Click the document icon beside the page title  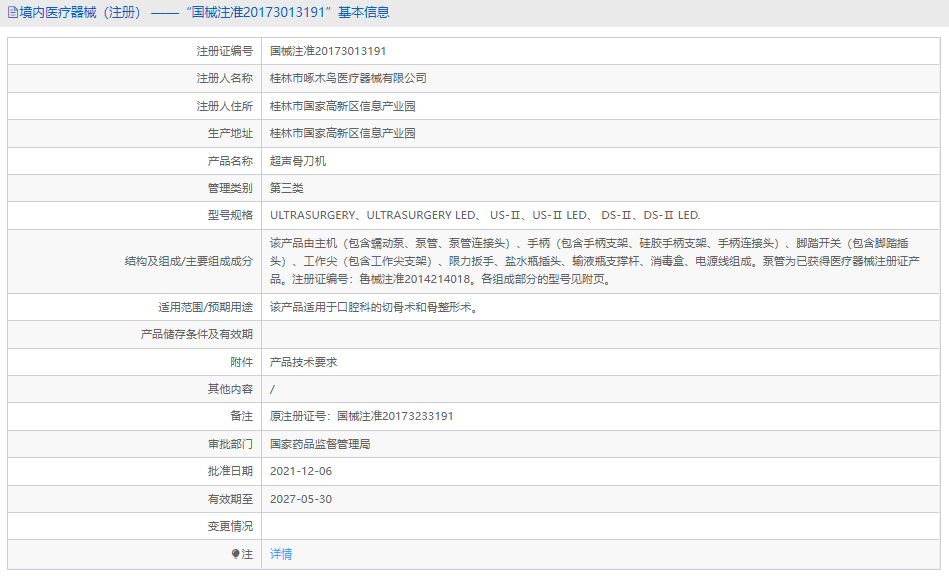tap(12, 12)
